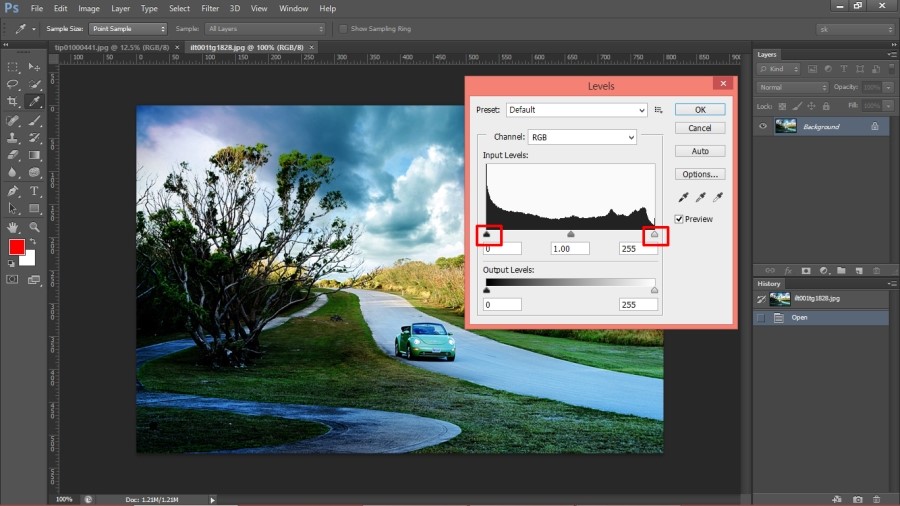Enable Show Sampling Ring checkbox
The image size is (900, 506).
tap(343, 29)
